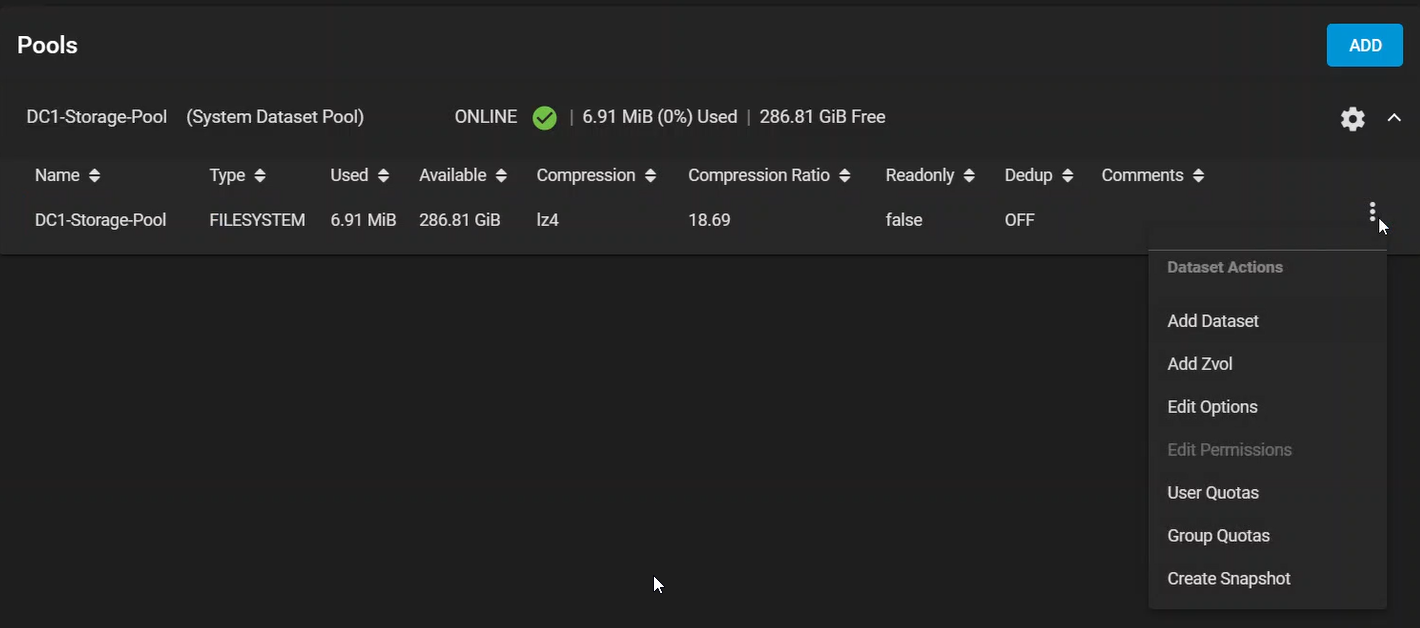Click the three-dot dataset actions icon

point(1372,212)
